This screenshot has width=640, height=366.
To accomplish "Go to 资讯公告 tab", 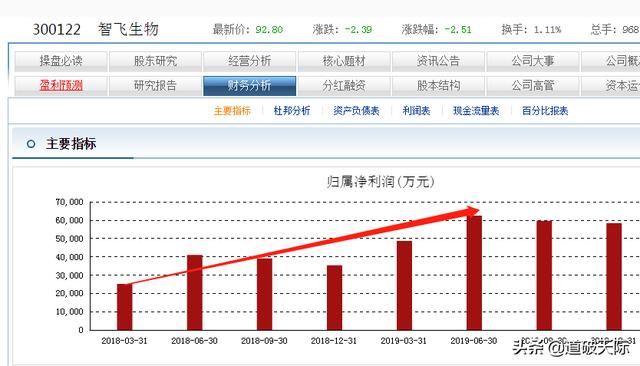I will pyautogui.click(x=438, y=61).
